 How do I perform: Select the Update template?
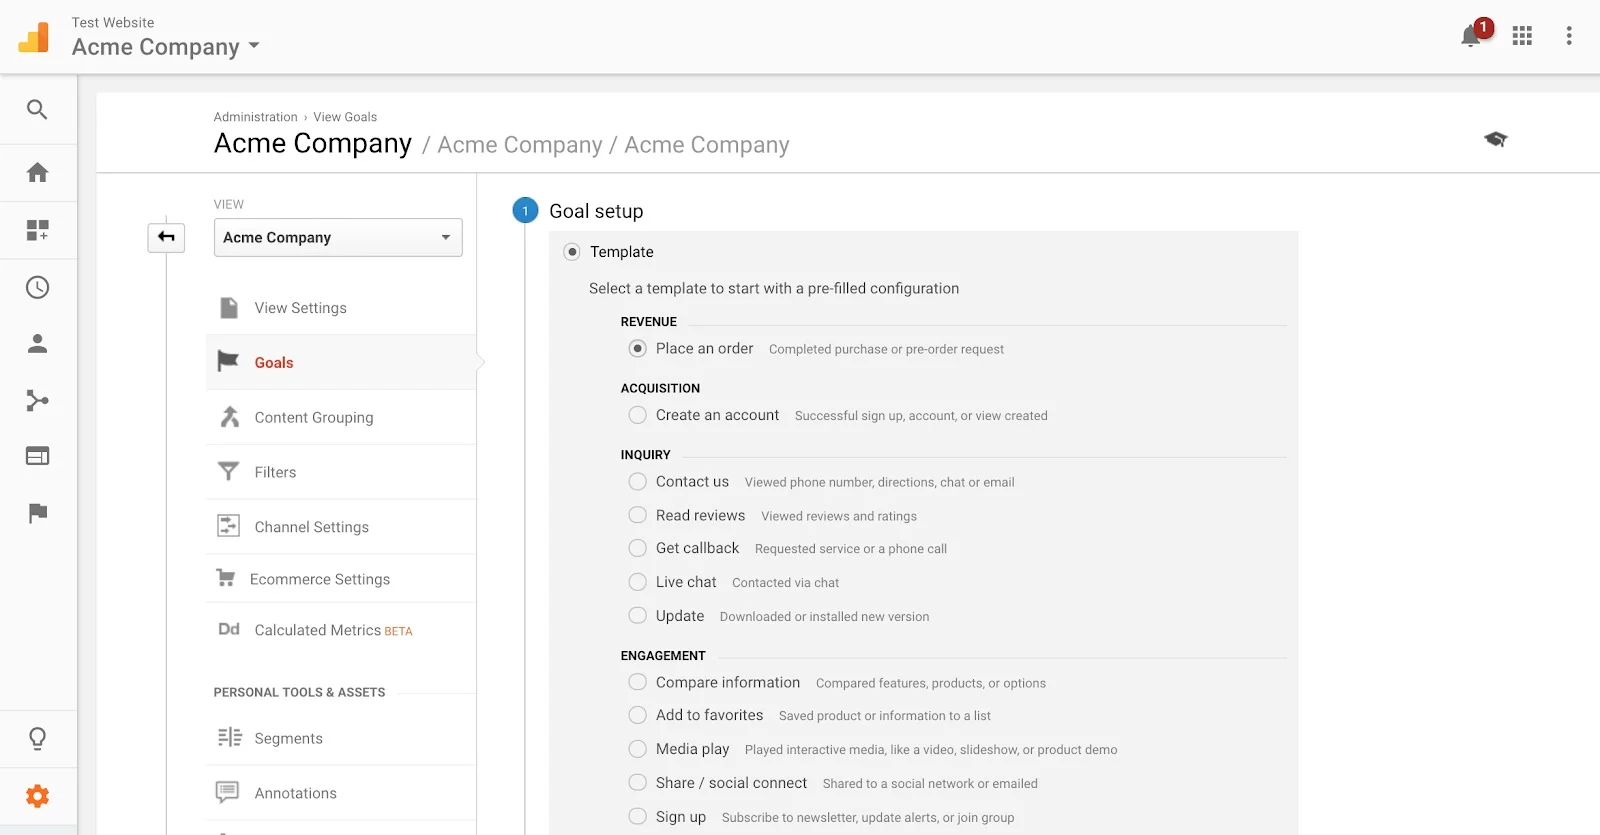(637, 616)
